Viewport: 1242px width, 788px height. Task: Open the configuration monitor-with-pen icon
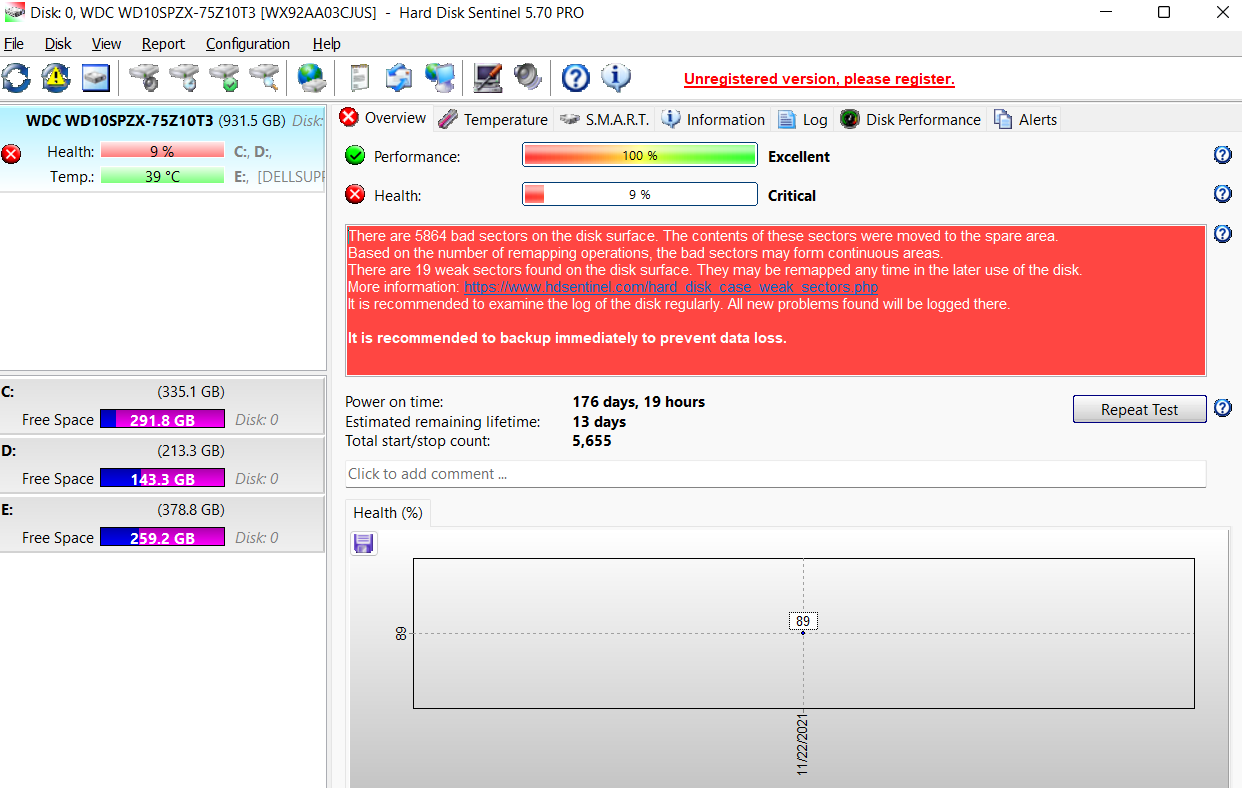(488, 77)
